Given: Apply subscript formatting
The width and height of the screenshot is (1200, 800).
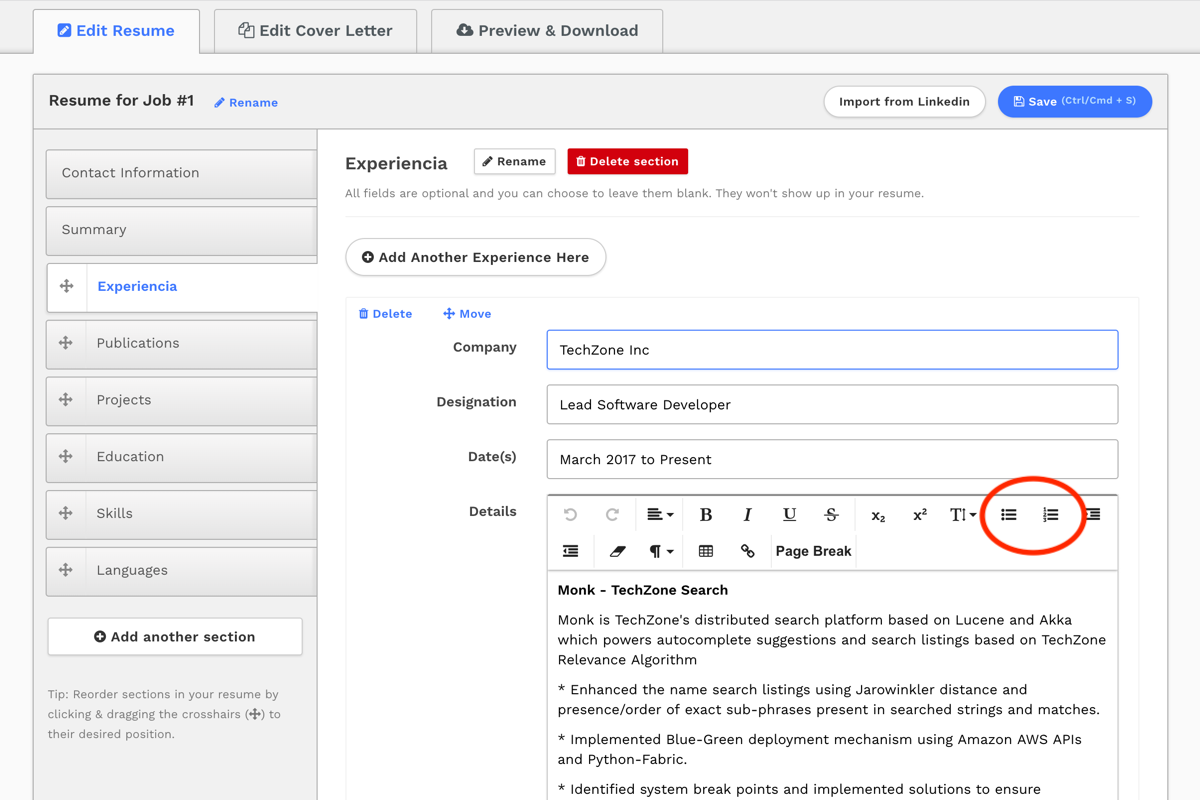Looking at the screenshot, I should click(877, 514).
